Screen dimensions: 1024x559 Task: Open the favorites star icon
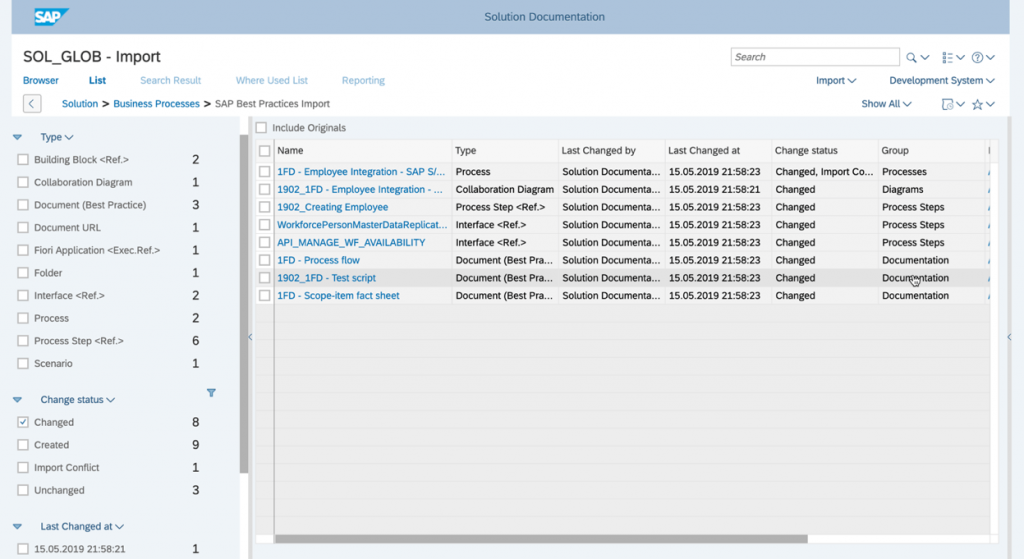977,104
